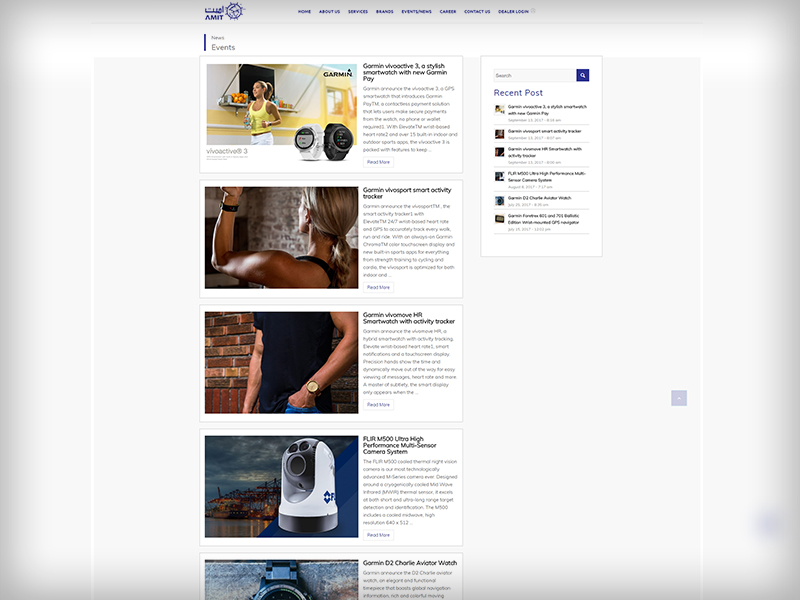Go to the Home menu item

[304, 12]
